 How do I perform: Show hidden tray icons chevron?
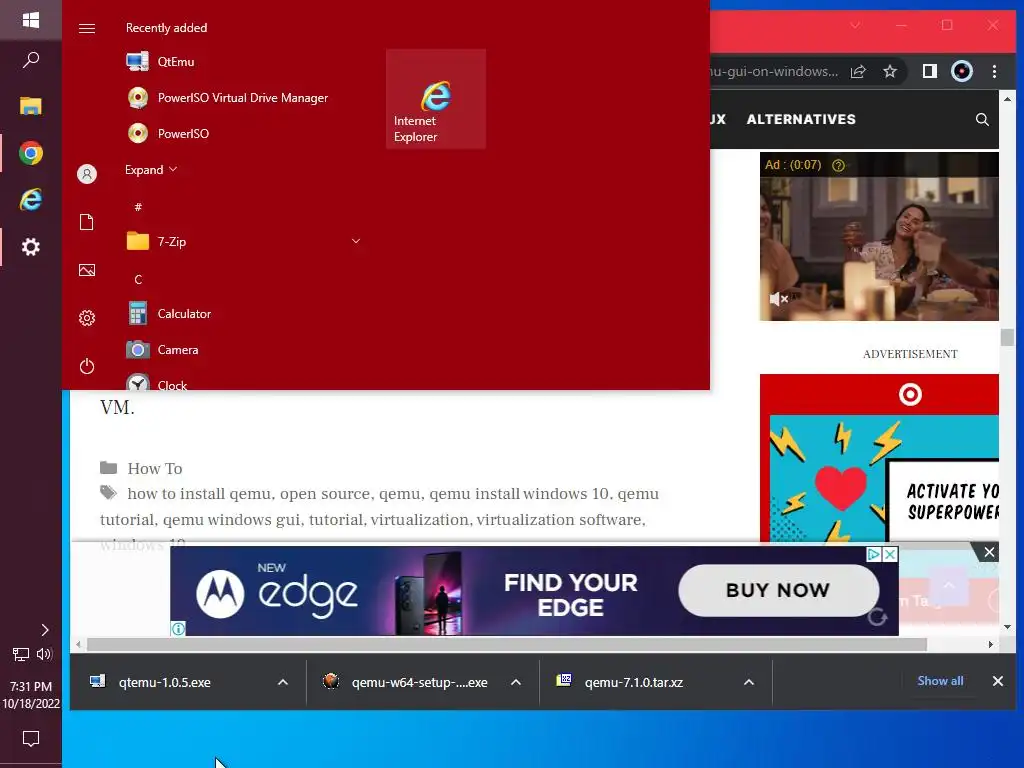44,630
